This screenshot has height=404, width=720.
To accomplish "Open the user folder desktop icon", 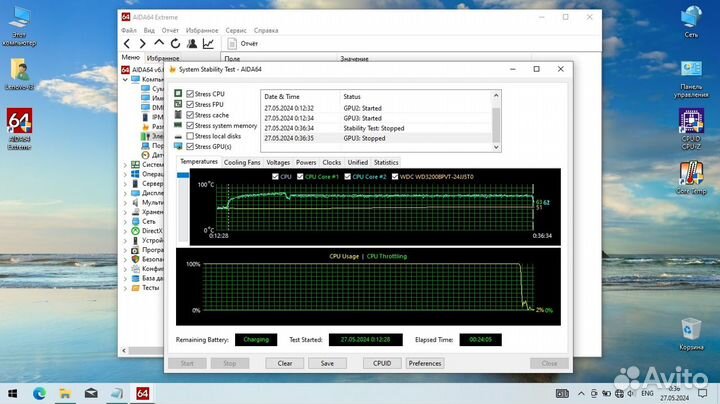I will point(19,74).
